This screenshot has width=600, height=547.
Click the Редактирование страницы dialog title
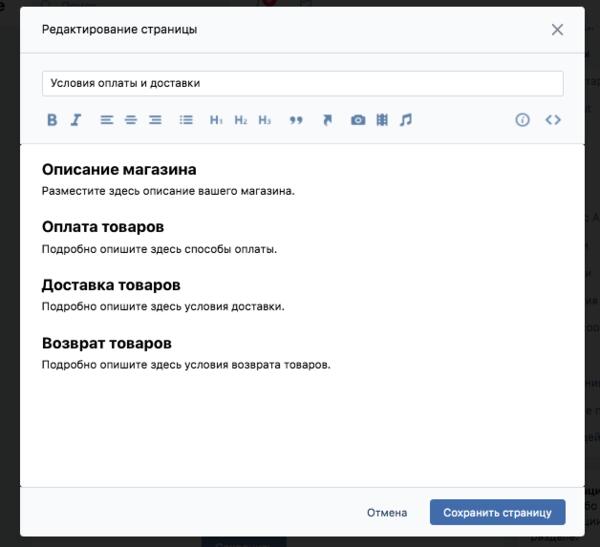tap(119, 29)
